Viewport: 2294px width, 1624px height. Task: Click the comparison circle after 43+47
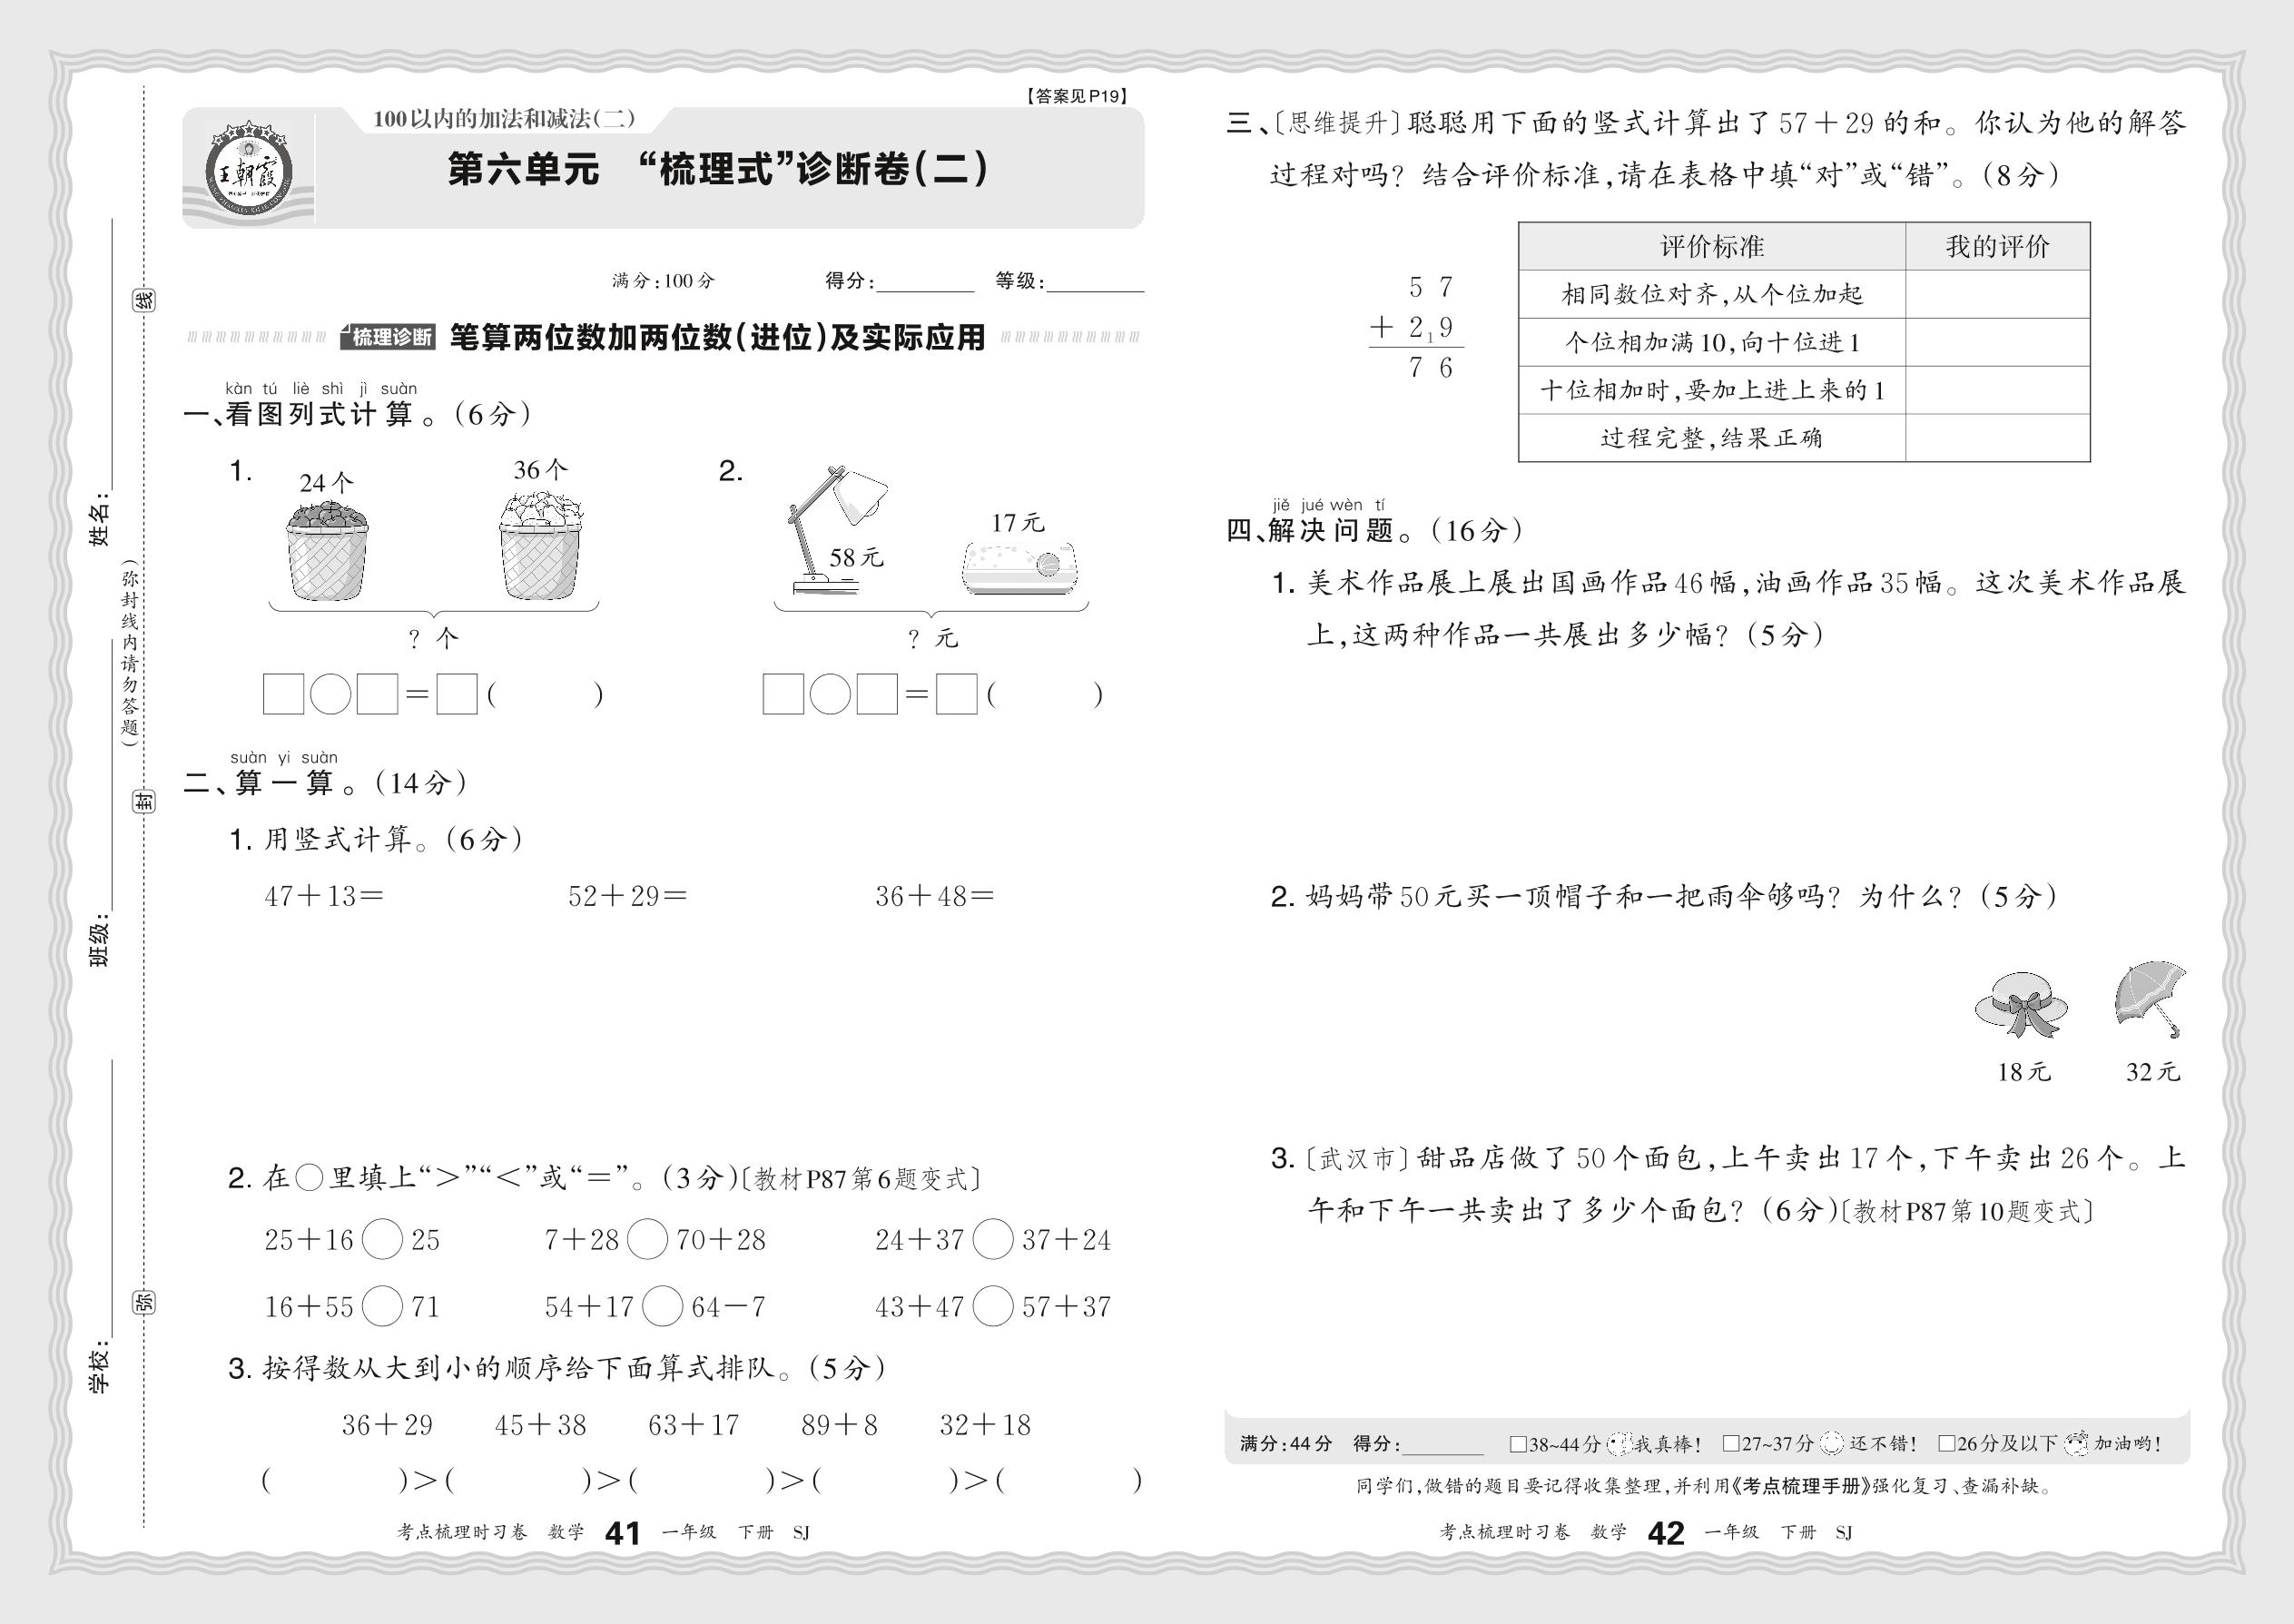click(x=993, y=1307)
